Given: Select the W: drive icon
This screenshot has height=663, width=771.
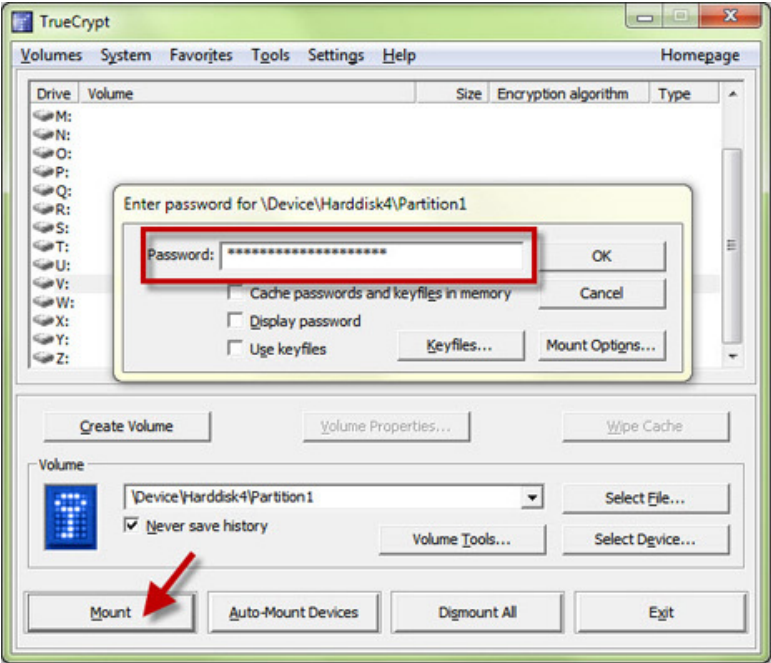Looking at the screenshot, I should pos(43,302).
